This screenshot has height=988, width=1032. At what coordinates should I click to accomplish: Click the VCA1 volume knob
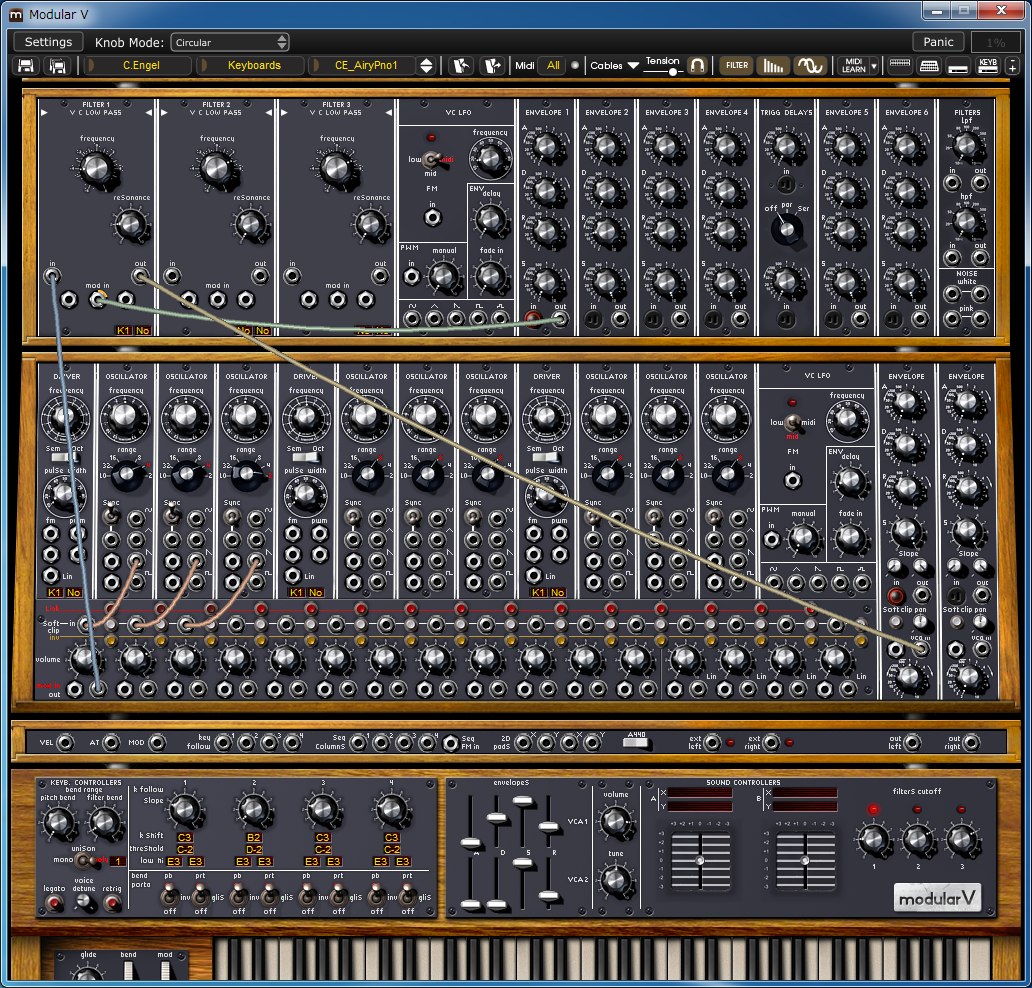(x=616, y=821)
